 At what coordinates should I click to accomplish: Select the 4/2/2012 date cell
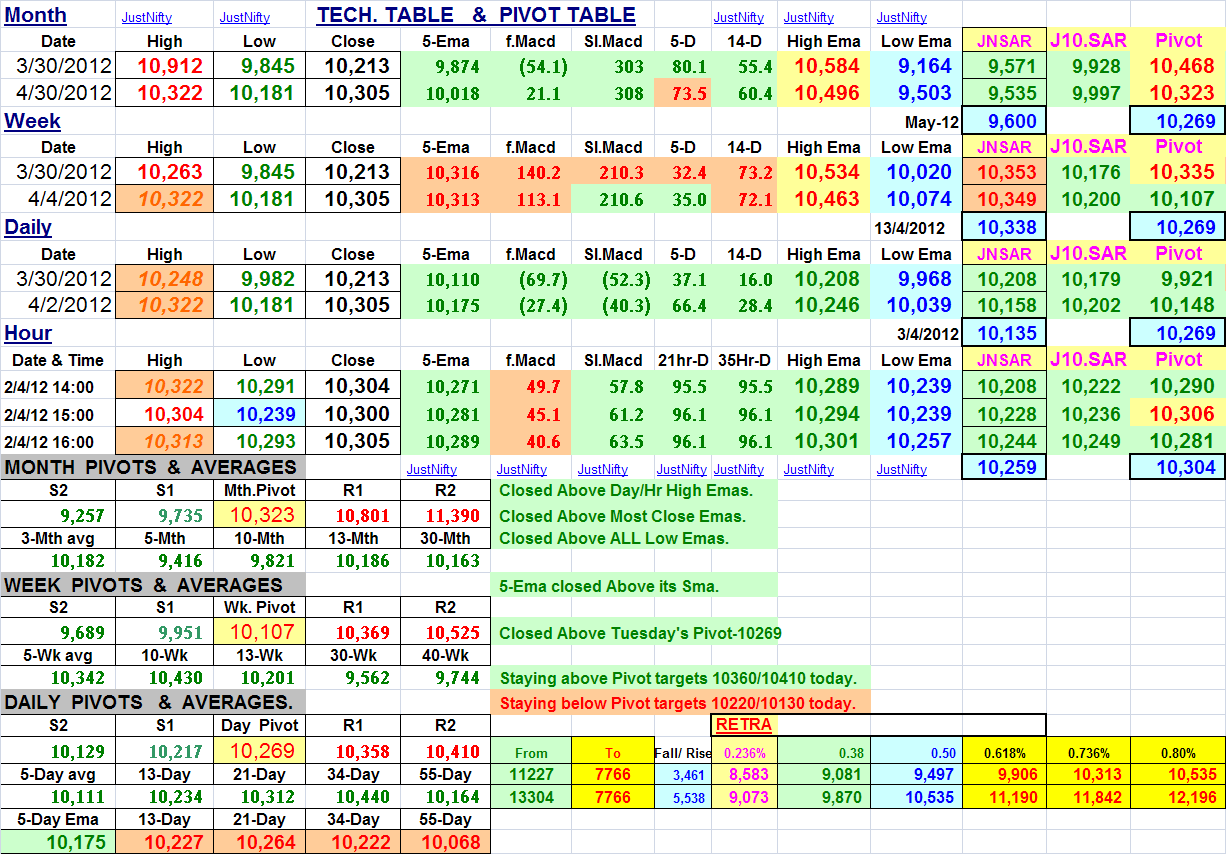[x=58, y=305]
